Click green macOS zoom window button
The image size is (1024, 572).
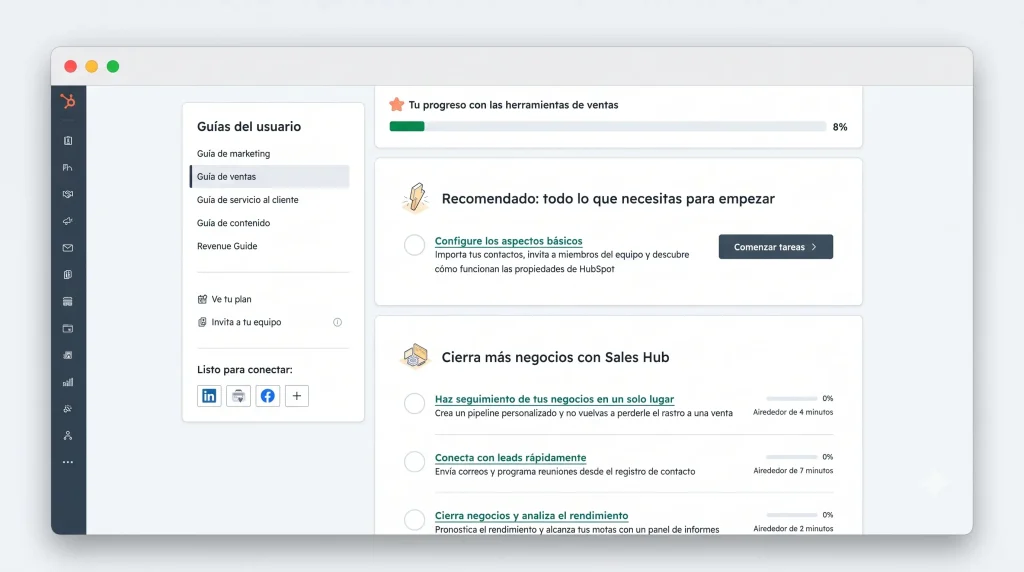click(x=113, y=67)
